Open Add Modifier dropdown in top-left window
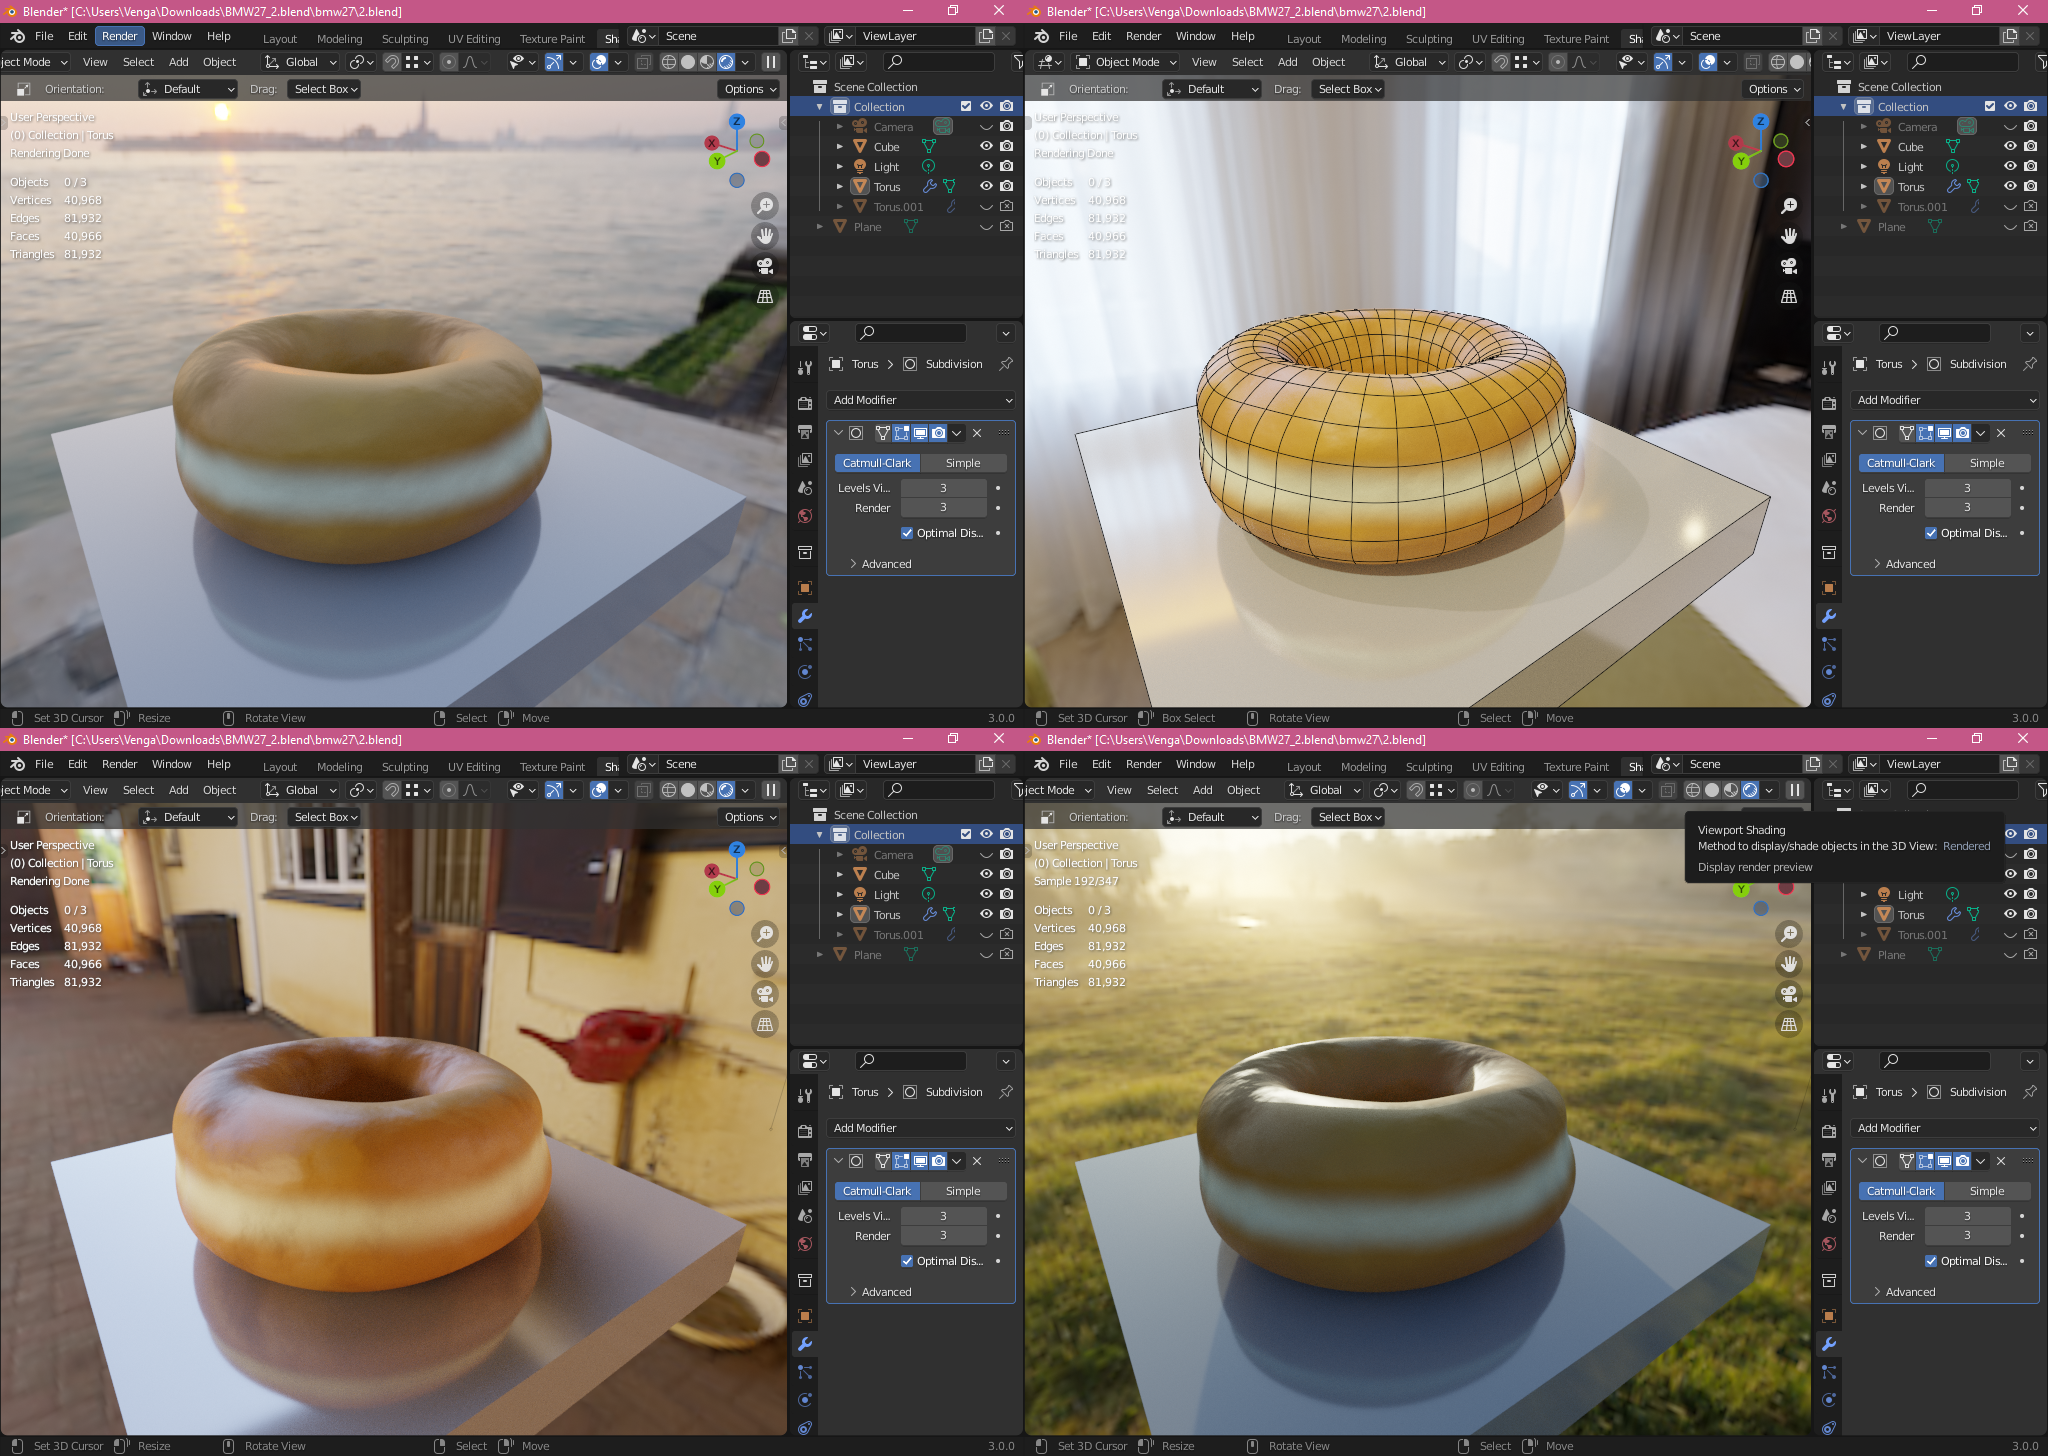The height and width of the screenshot is (1456, 2048). click(x=921, y=400)
